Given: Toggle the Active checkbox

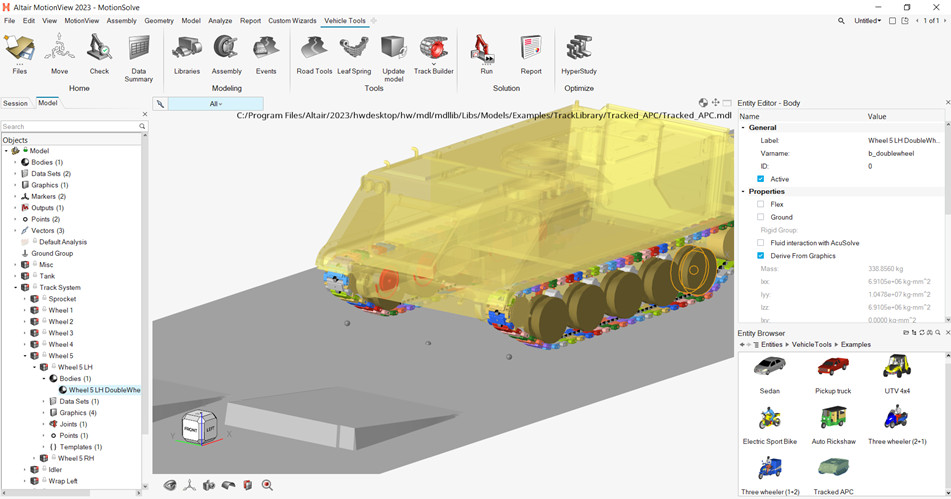Looking at the screenshot, I should pos(761,179).
